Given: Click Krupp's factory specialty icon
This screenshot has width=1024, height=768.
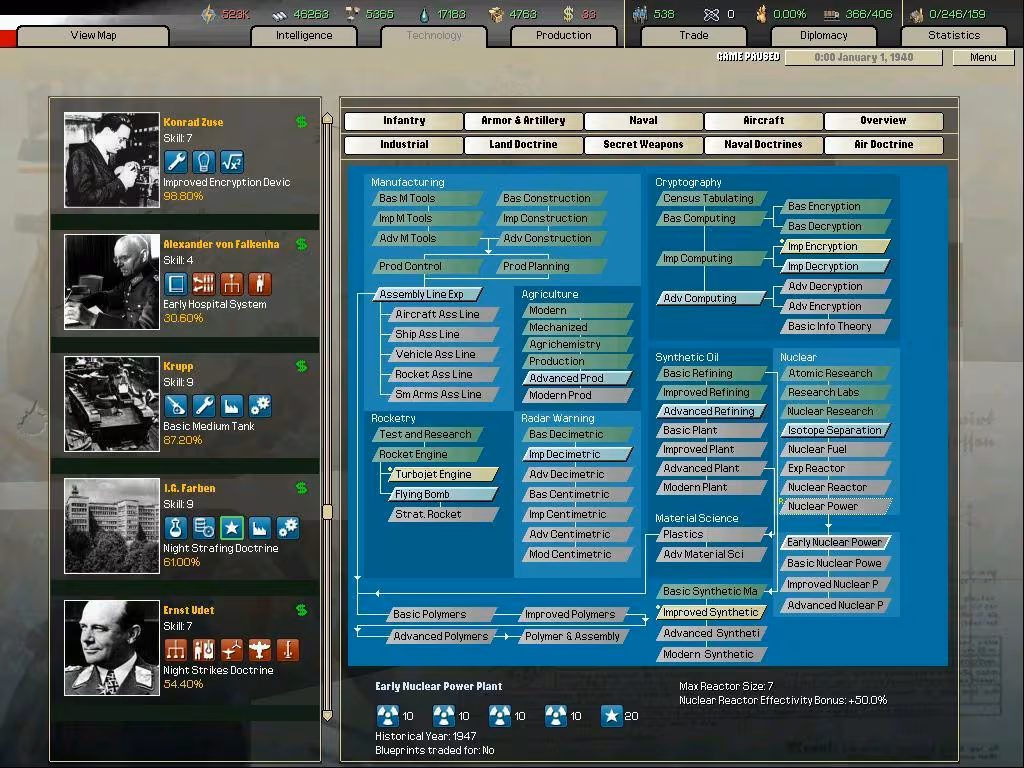Looking at the screenshot, I should [232, 406].
